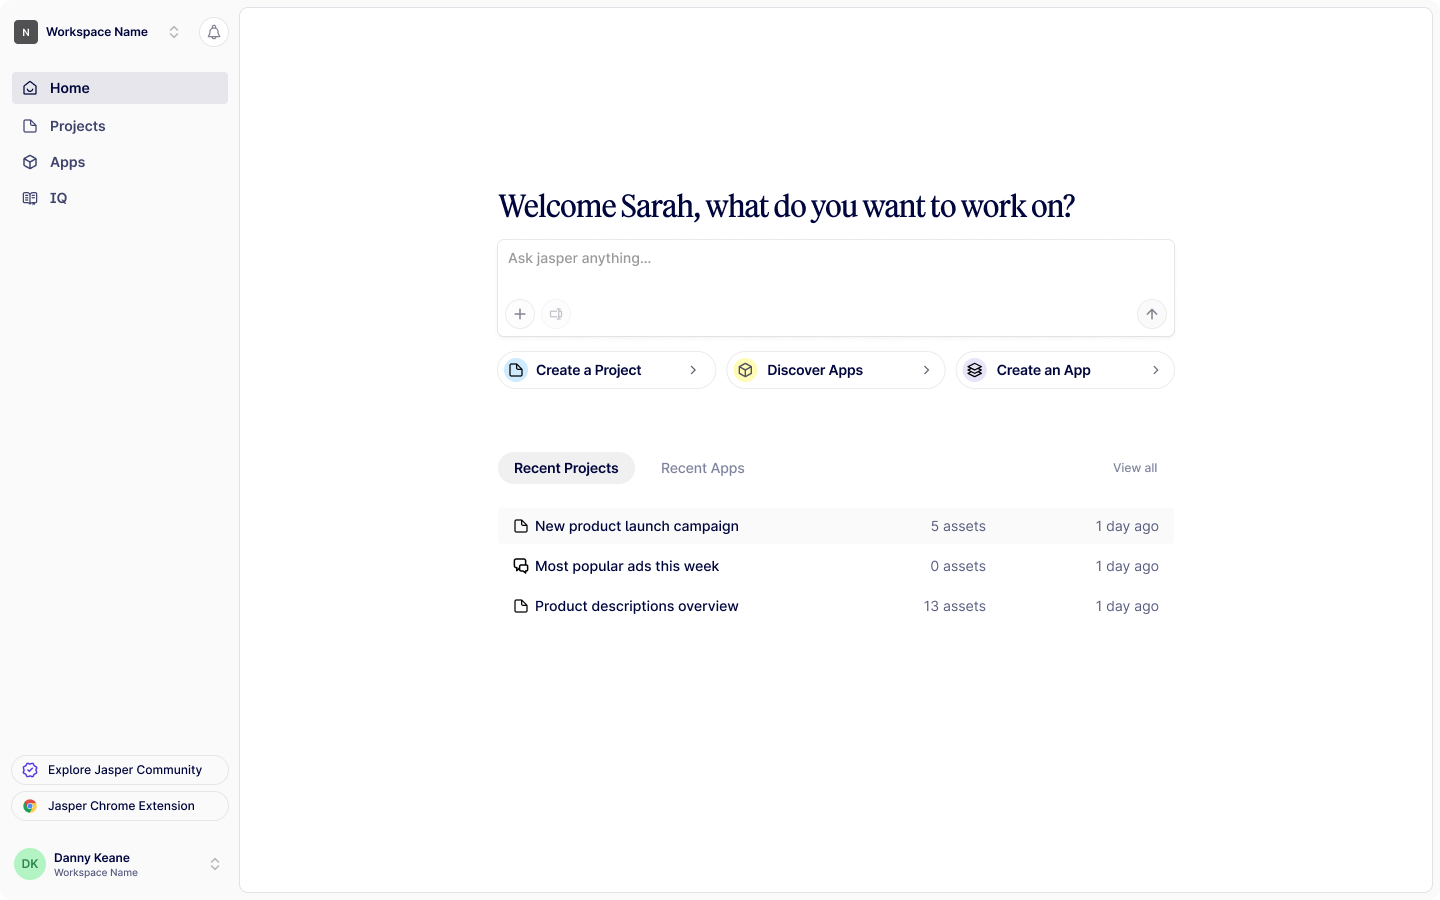Open notifications via the bell icon
This screenshot has height=900, width=1440.
pos(213,32)
